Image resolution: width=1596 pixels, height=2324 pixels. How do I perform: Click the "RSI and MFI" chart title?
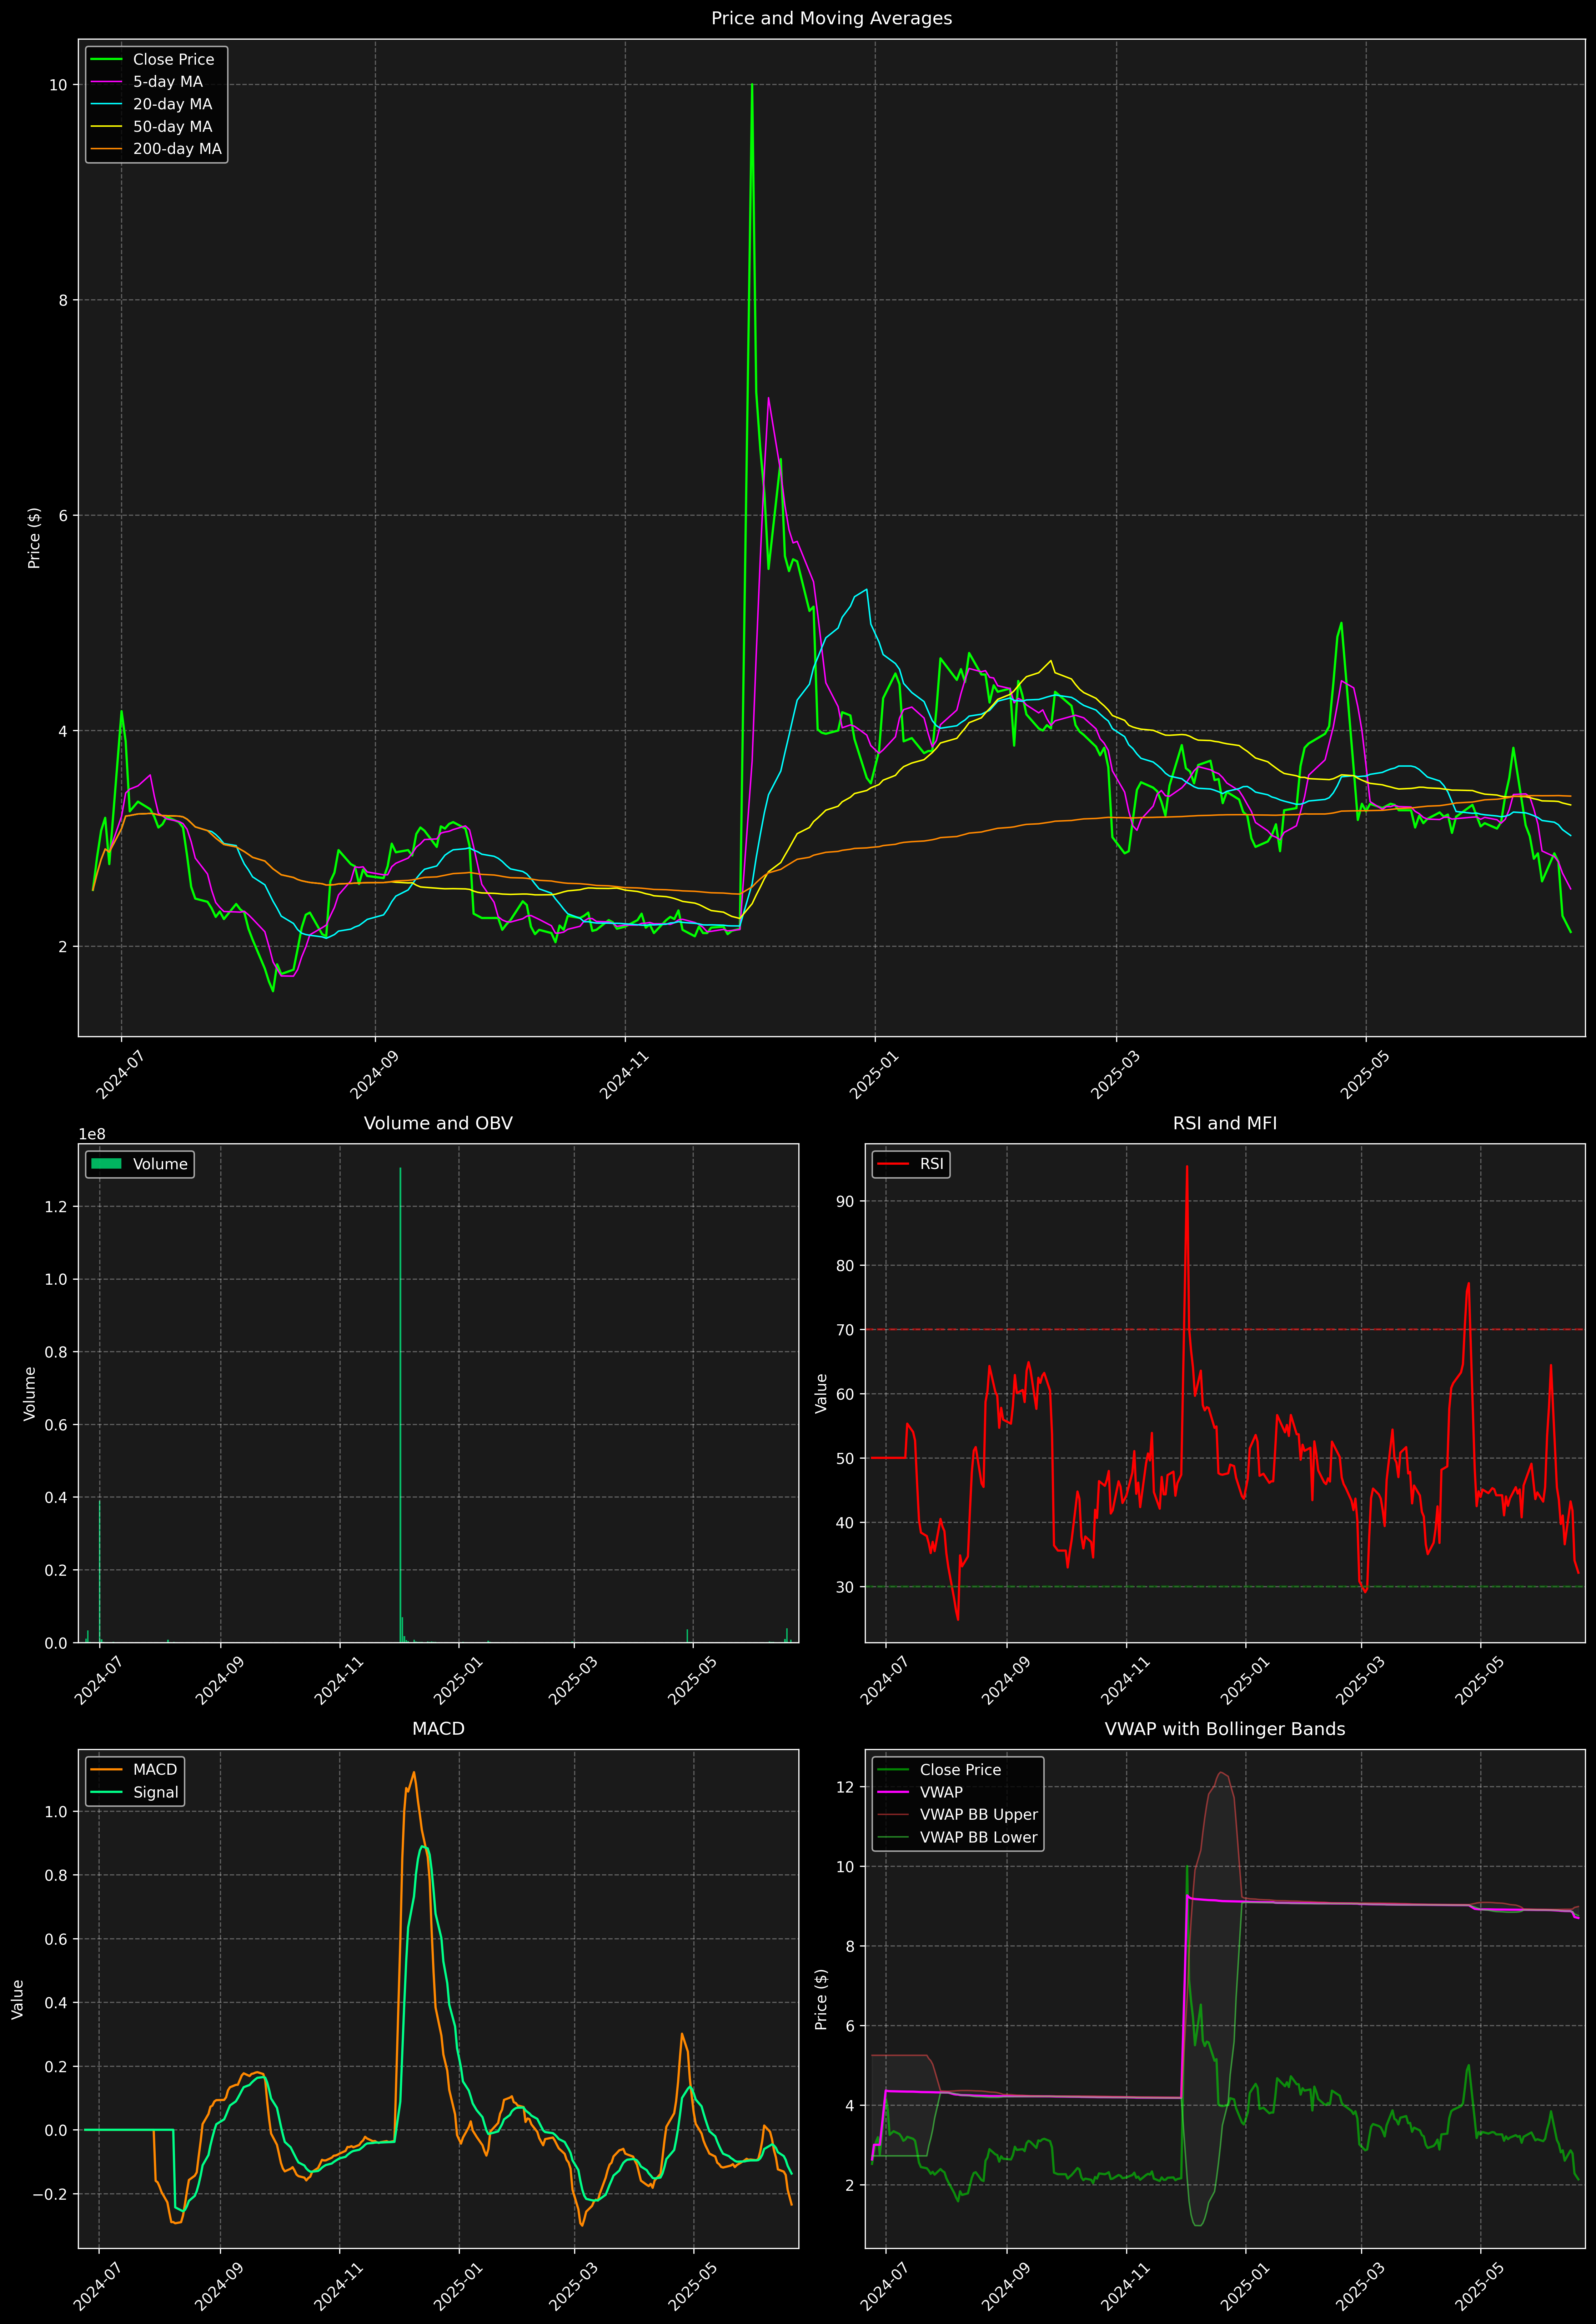1225,1123
